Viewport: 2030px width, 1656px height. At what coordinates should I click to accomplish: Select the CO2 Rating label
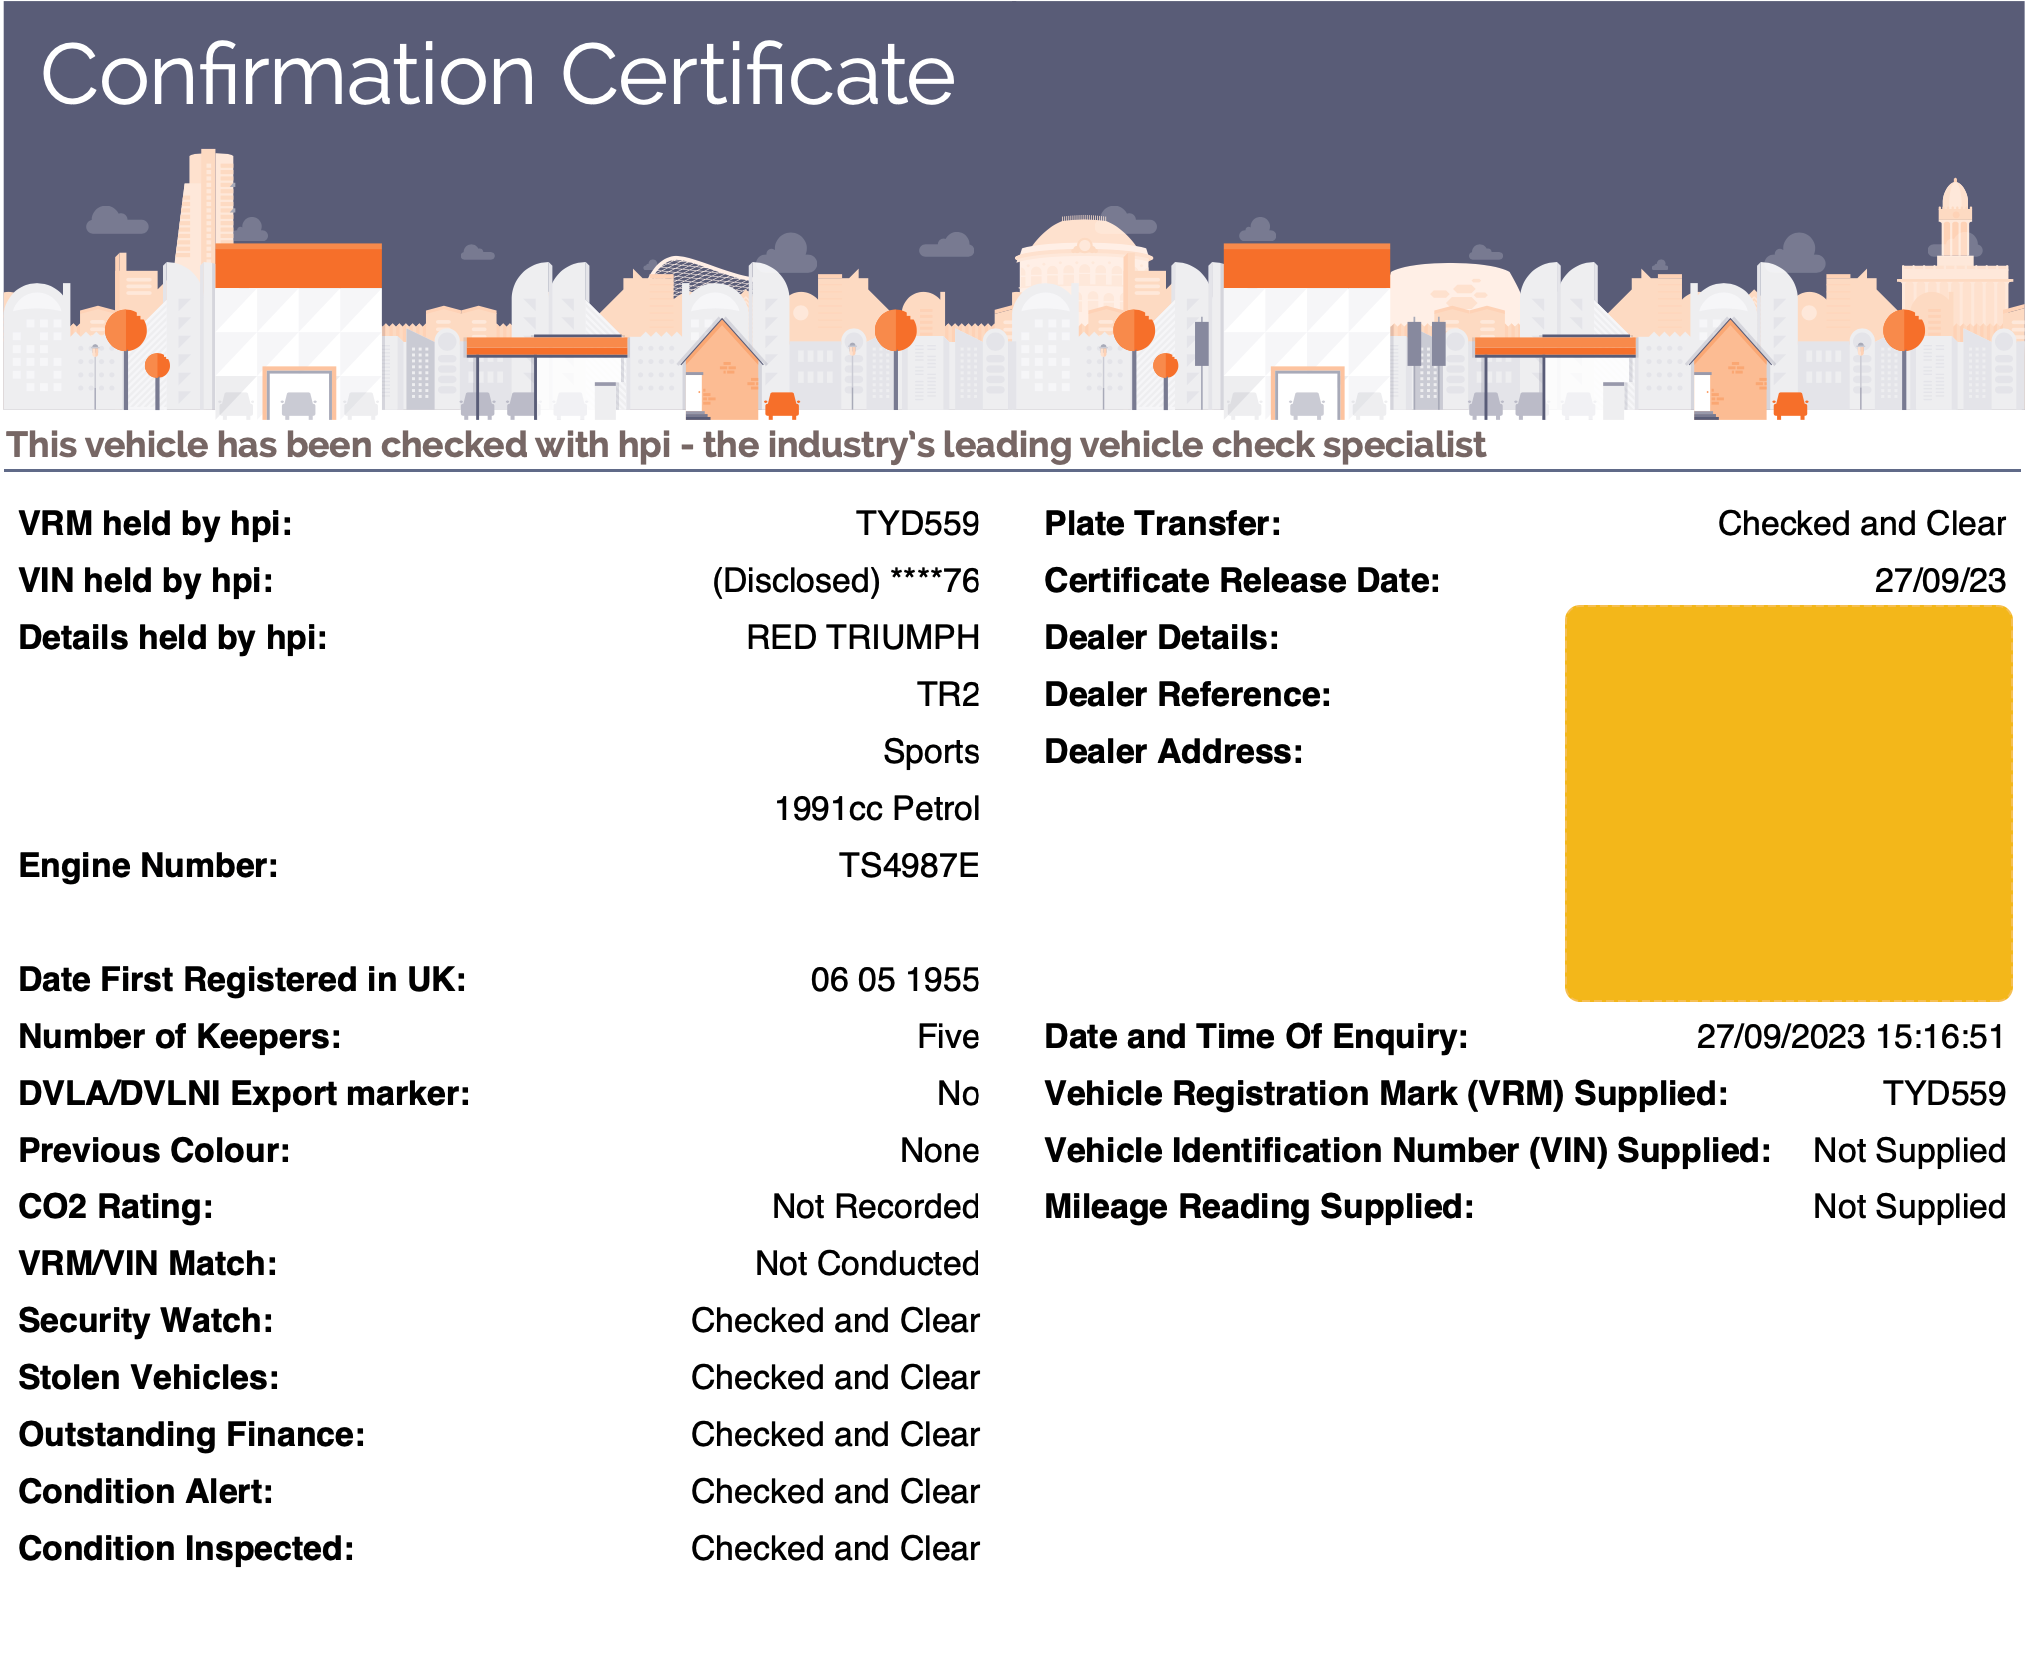[116, 1206]
